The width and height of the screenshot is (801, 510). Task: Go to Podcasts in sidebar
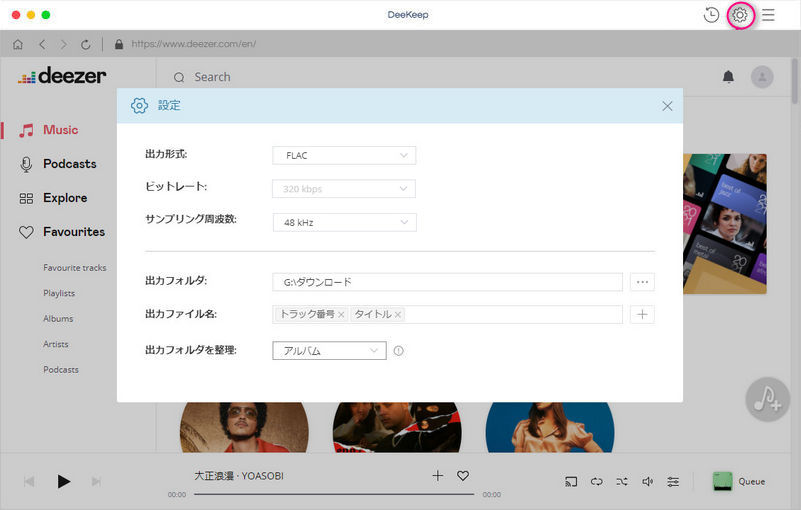[69, 164]
